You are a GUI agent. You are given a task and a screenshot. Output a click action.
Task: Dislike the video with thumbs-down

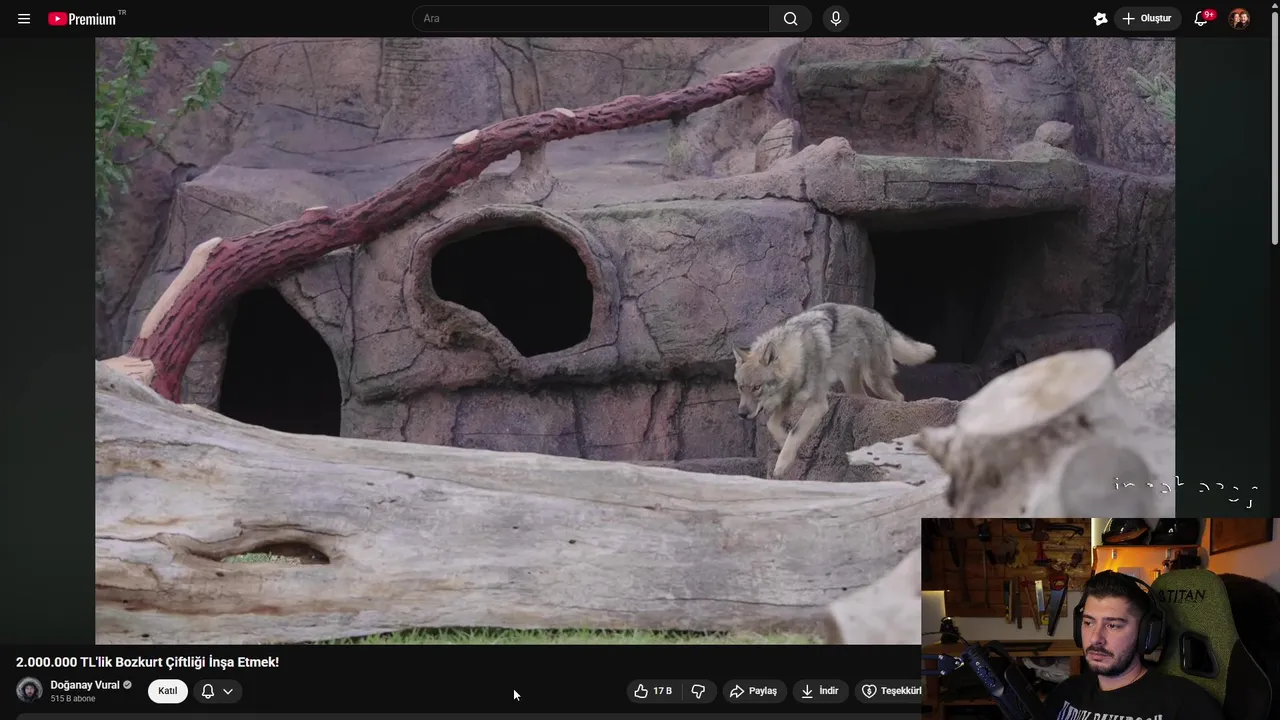tap(698, 691)
